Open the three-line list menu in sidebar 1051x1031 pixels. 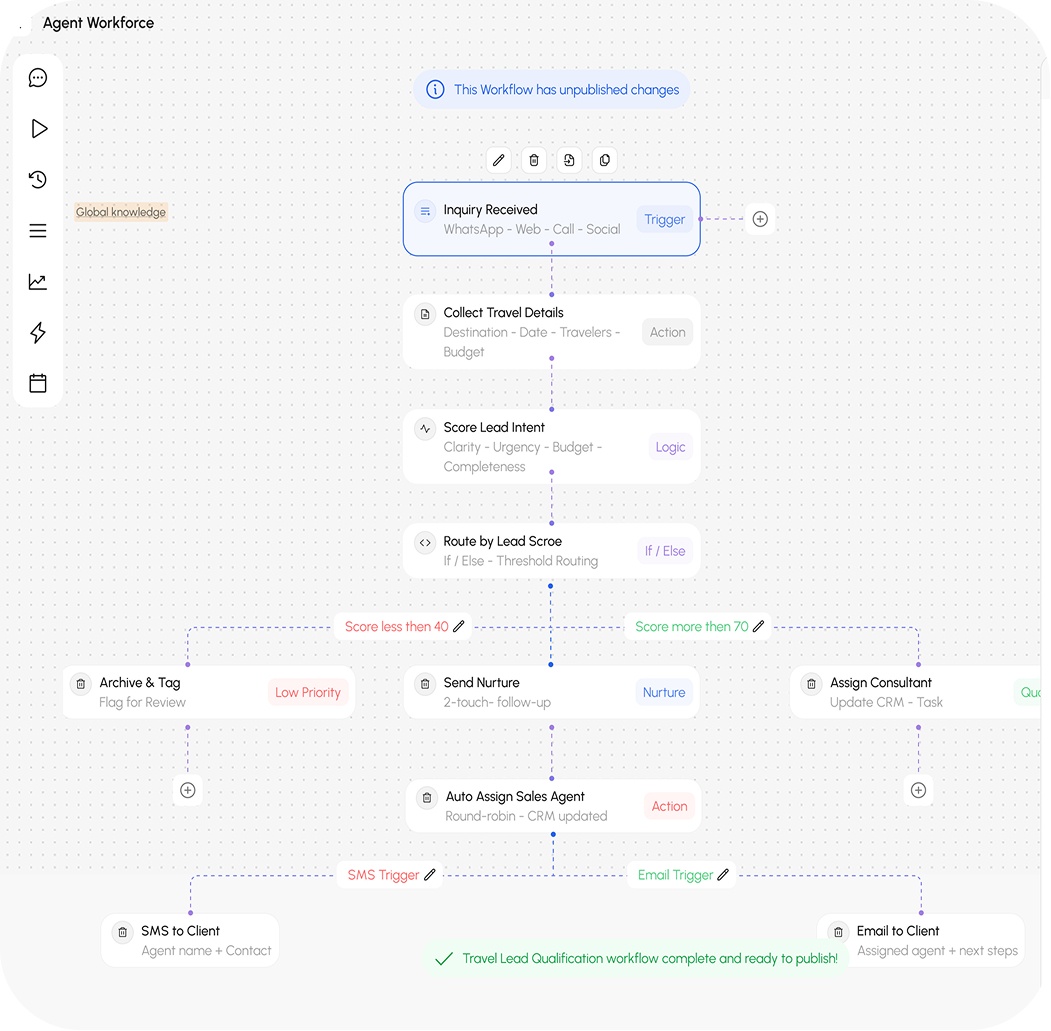38,231
